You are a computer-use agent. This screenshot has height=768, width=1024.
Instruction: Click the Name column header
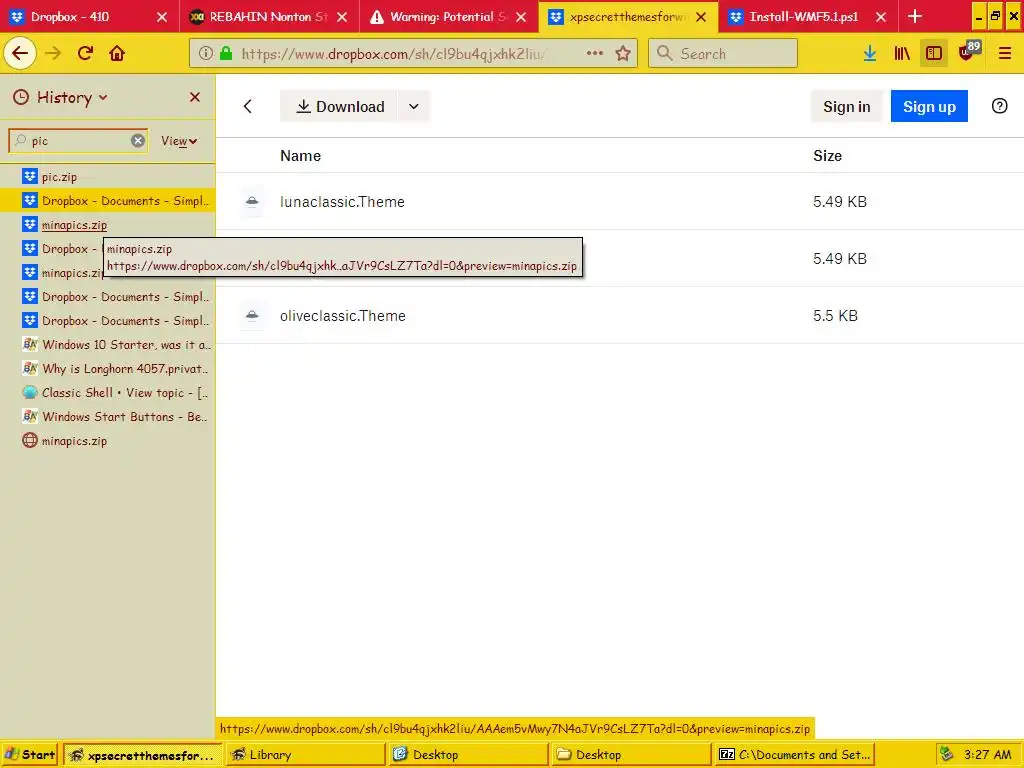tap(300, 156)
